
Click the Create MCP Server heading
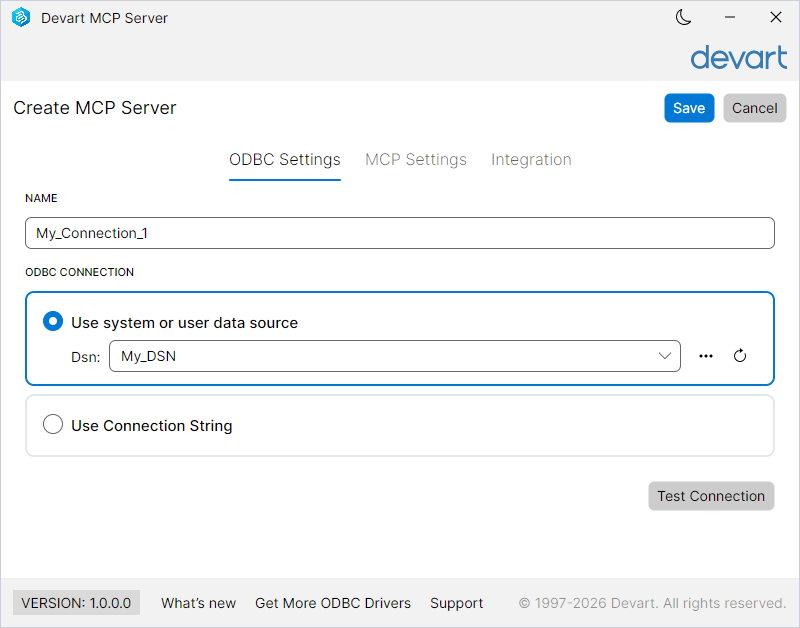click(x=95, y=108)
